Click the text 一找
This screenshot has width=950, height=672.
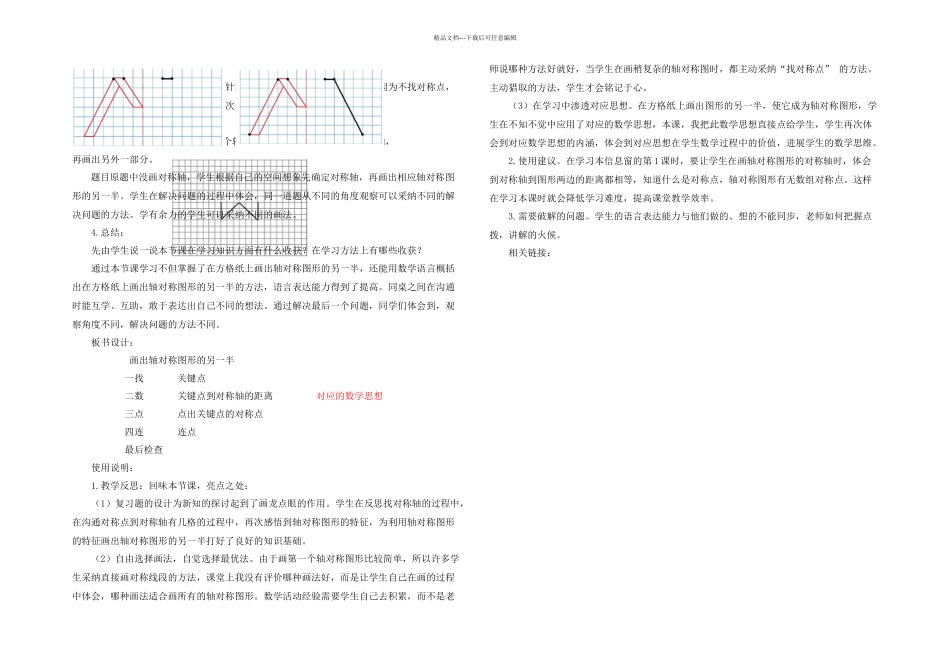134,378
